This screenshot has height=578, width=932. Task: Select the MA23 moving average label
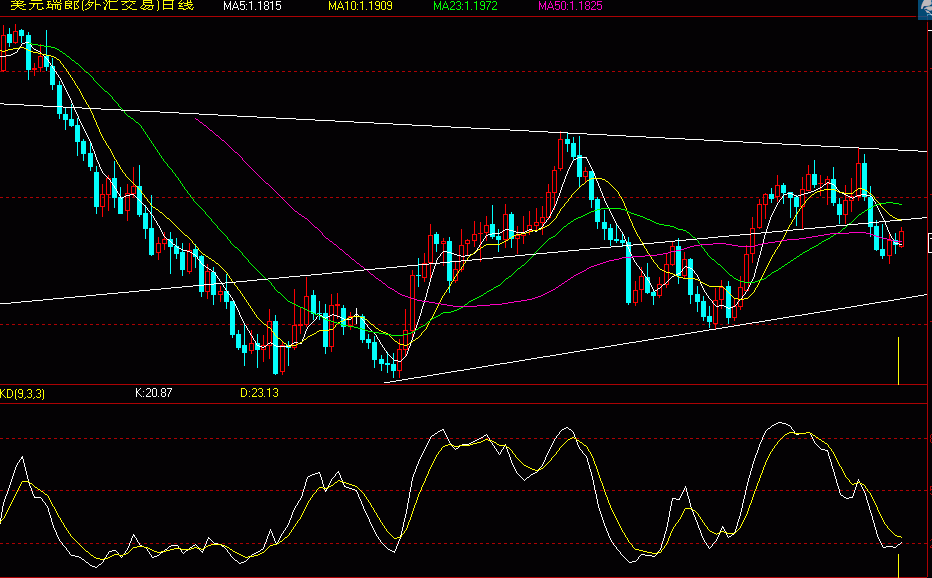point(463,7)
